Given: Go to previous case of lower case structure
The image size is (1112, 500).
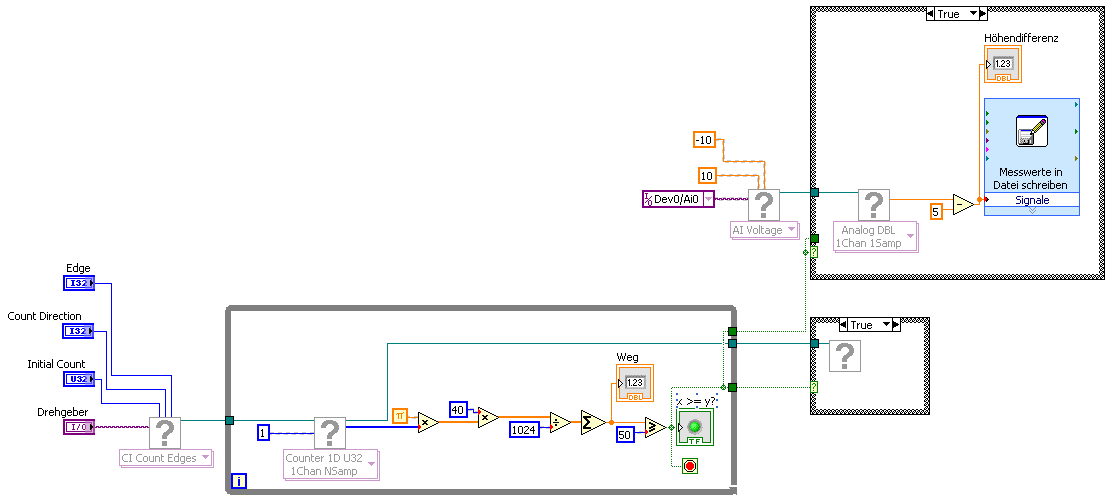Looking at the screenshot, I should pos(844,325).
